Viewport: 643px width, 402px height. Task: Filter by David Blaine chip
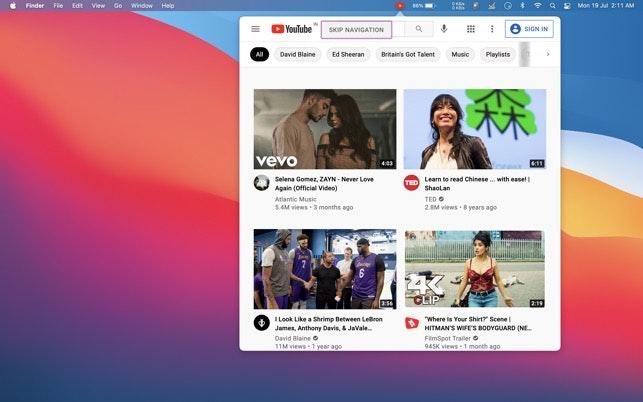pos(298,54)
